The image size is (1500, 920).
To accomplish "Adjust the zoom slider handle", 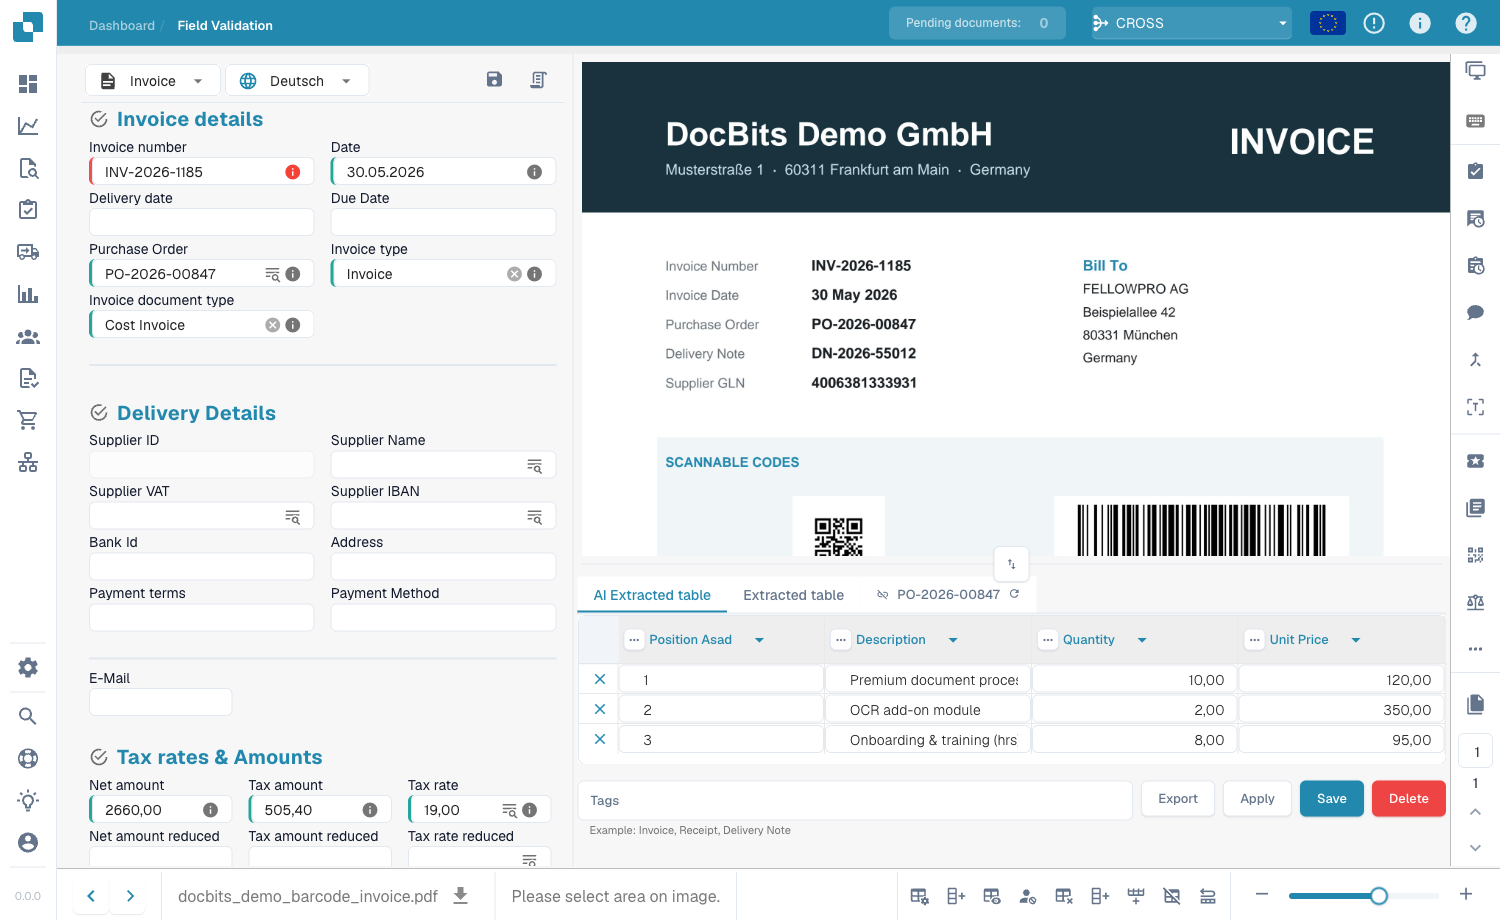I will 1379,895.
